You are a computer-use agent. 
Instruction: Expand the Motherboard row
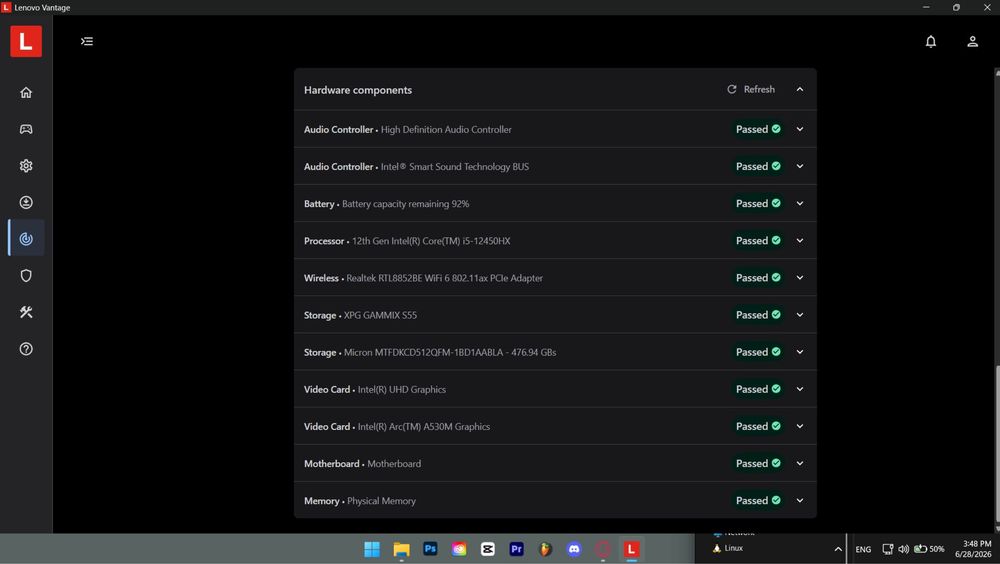coord(800,463)
